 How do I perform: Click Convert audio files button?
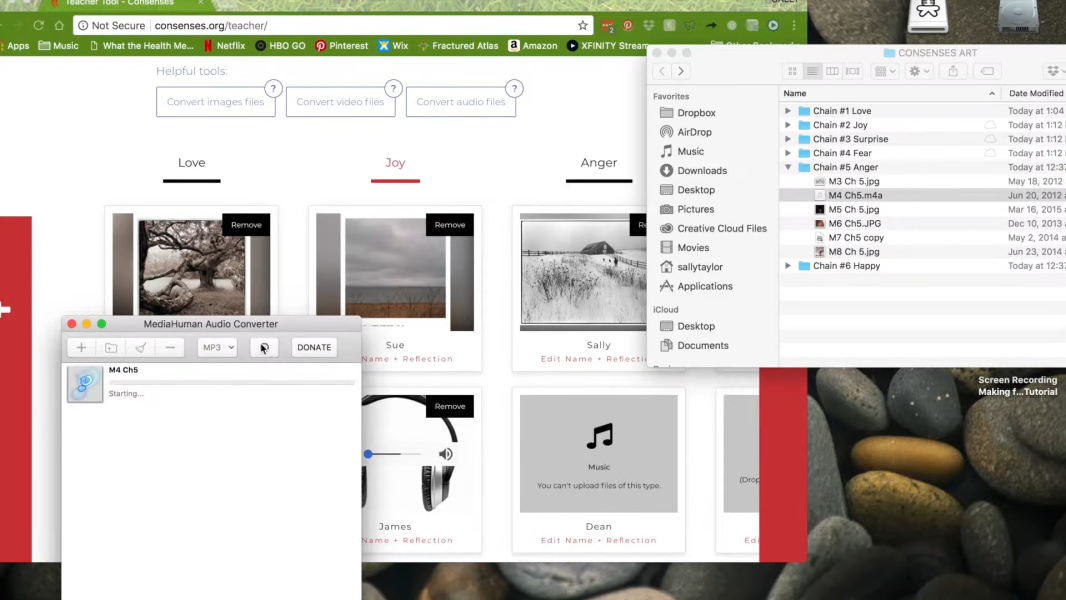coord(461,102)
